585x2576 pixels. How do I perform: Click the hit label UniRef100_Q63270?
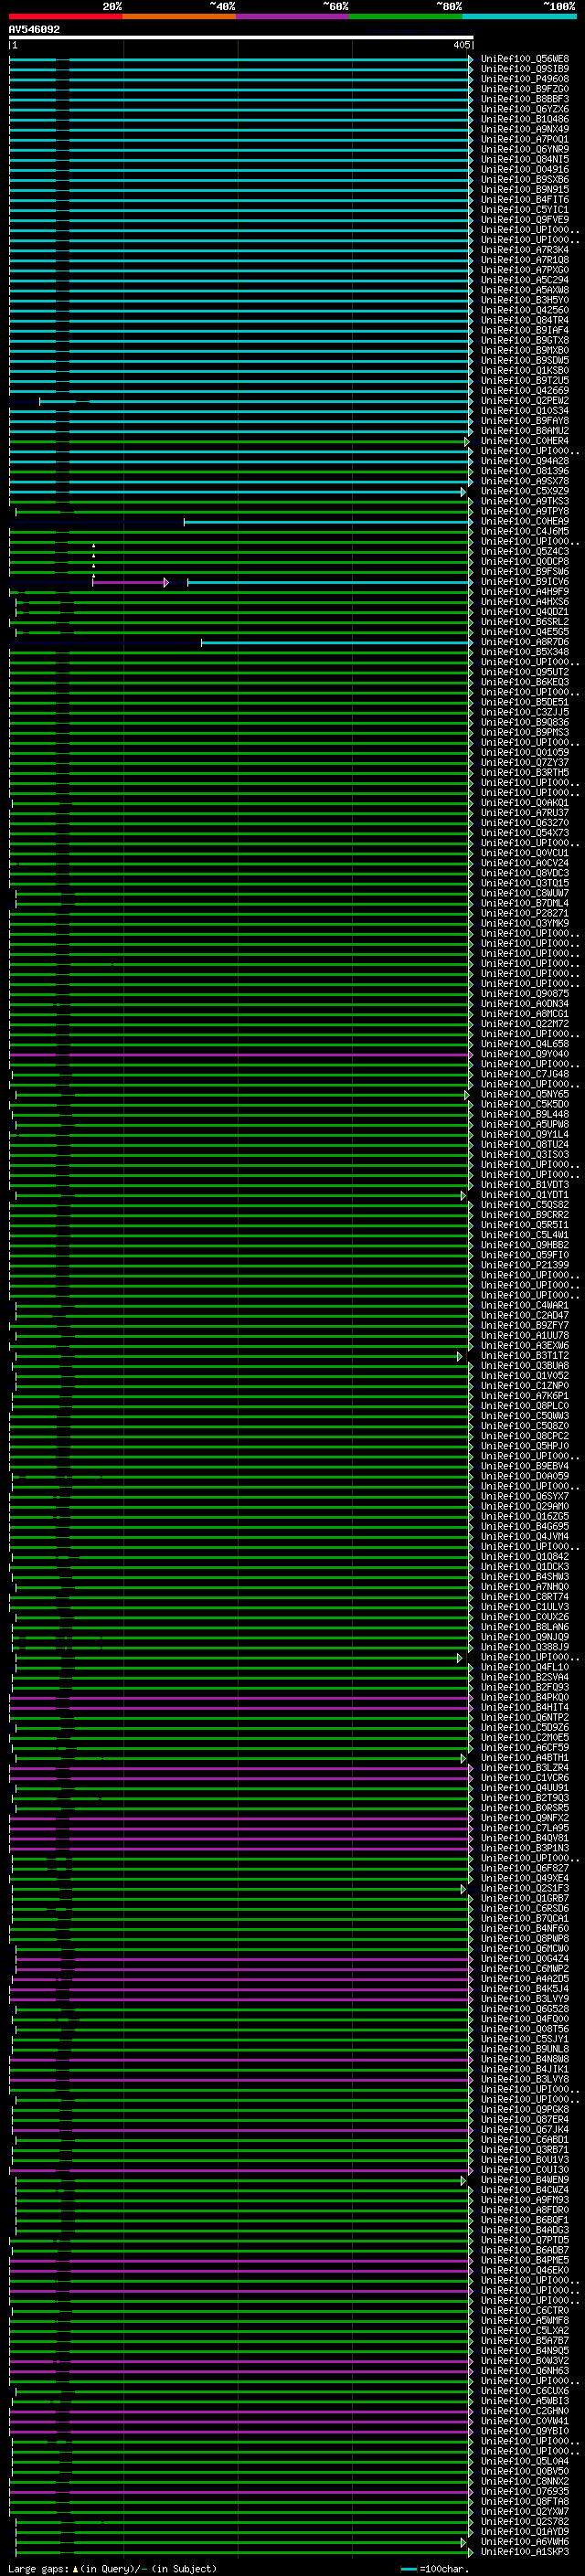click(x=525, y=823)
